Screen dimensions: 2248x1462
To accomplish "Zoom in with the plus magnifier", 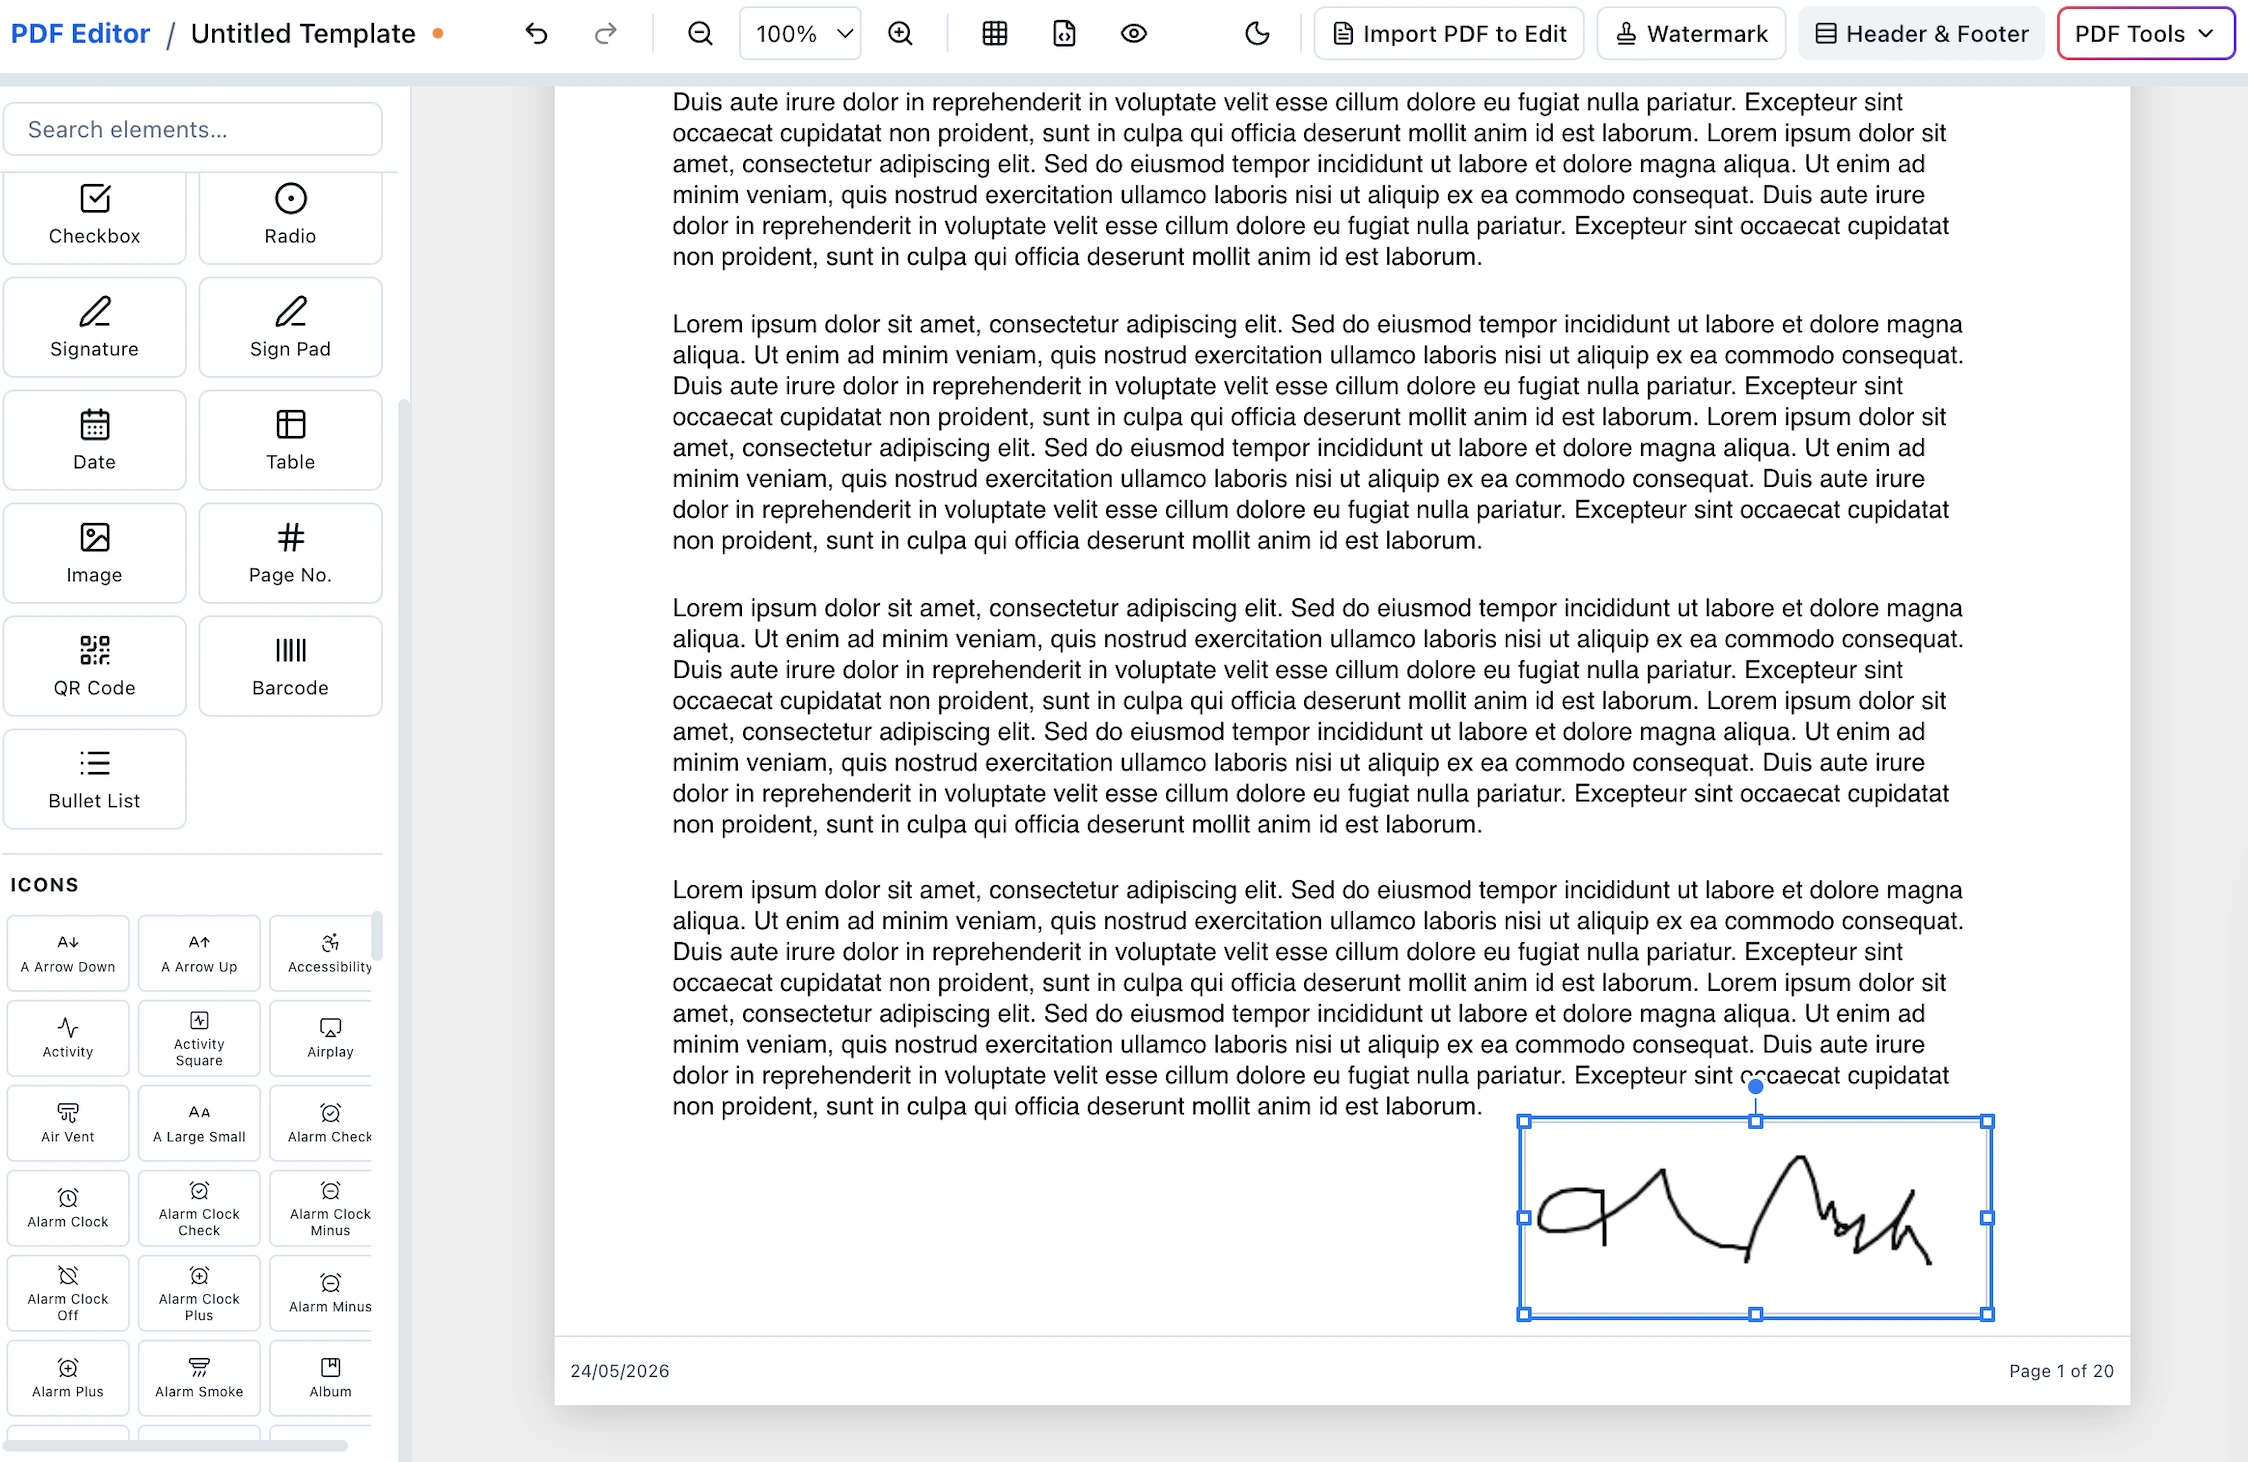I will [x=900, y=34].
